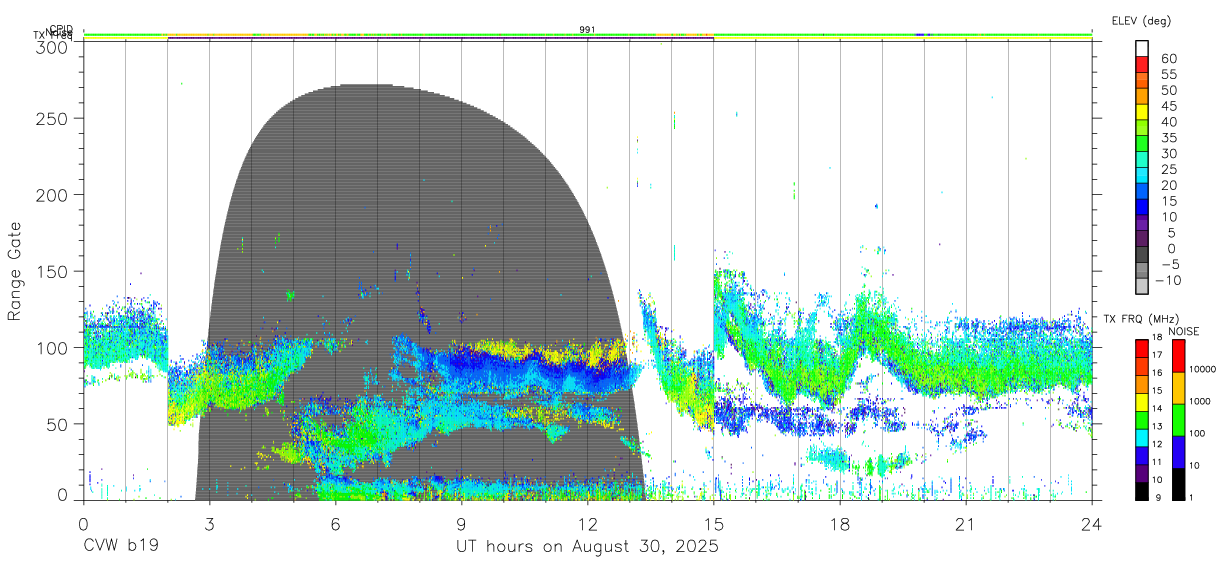Click TX FRQ label '16'
Screen dimensions: 1228x567
(1159, 373)
